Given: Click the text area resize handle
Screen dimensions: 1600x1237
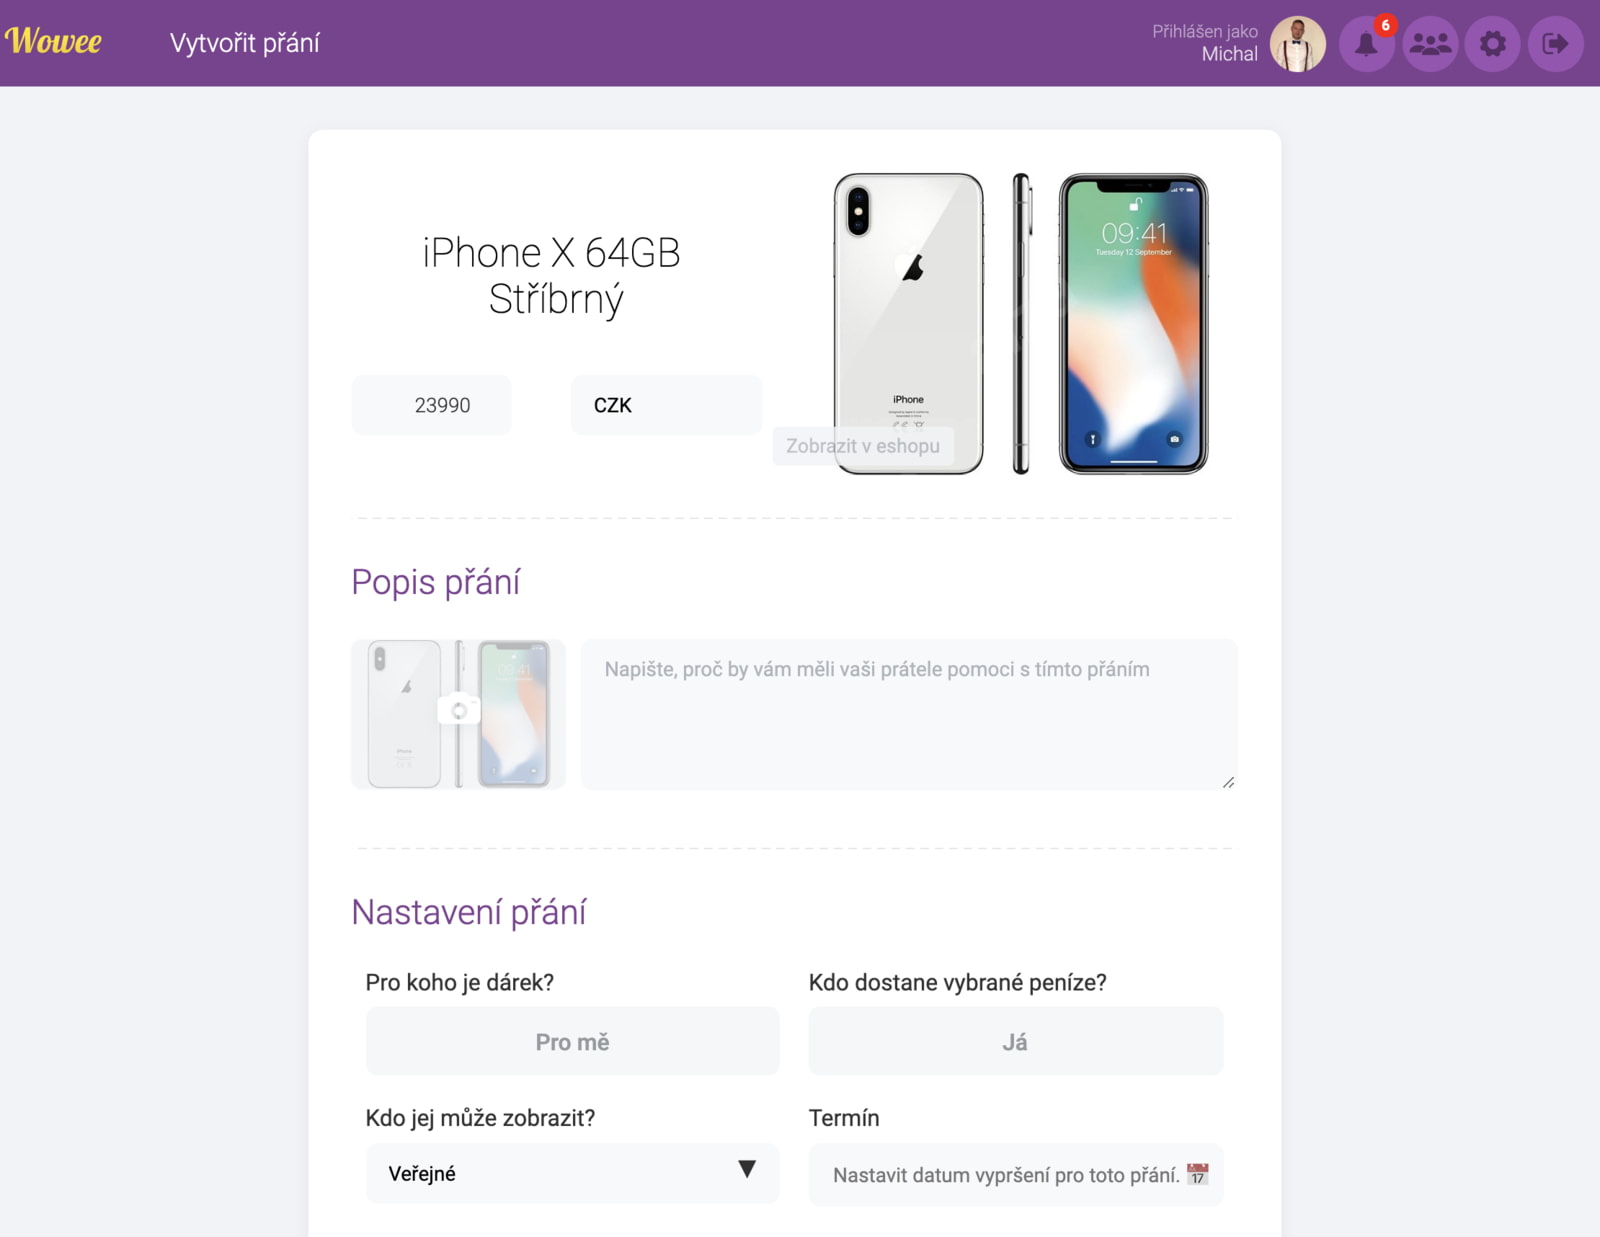Looking at the screenshot, I should [1228, 782].
